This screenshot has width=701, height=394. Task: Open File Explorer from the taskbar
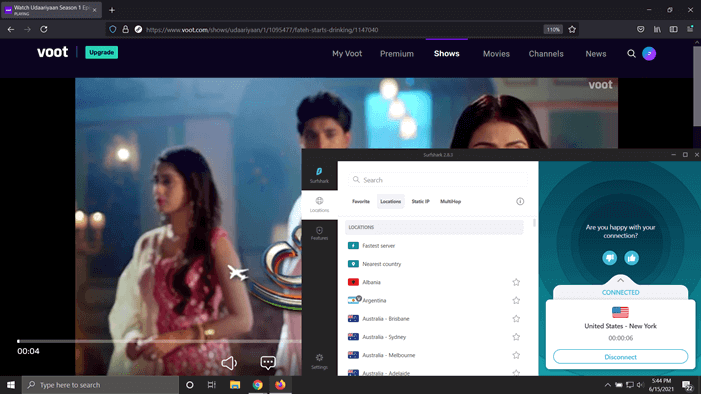pos(235,385)
